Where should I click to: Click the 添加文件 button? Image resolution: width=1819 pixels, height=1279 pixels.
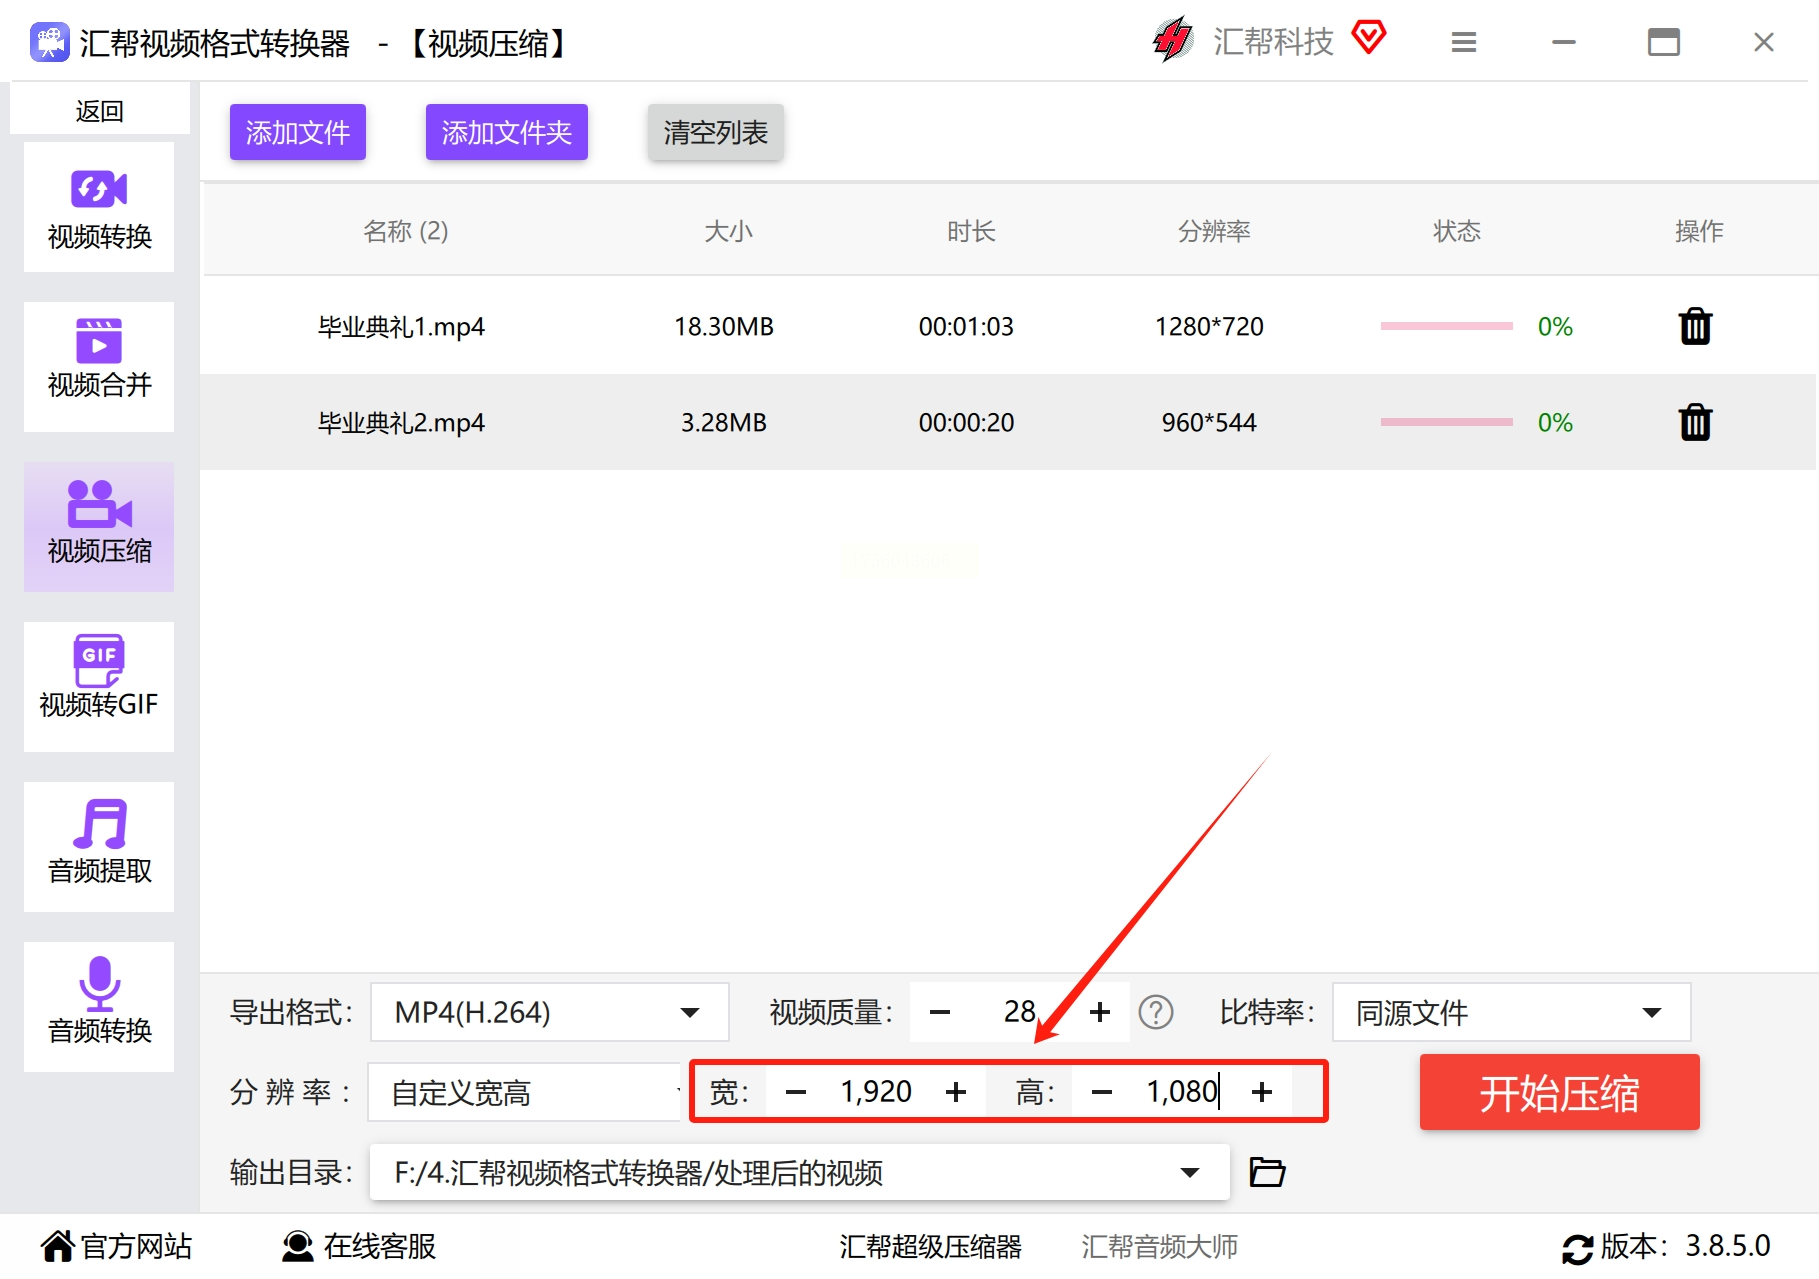(x=297, y=132)
